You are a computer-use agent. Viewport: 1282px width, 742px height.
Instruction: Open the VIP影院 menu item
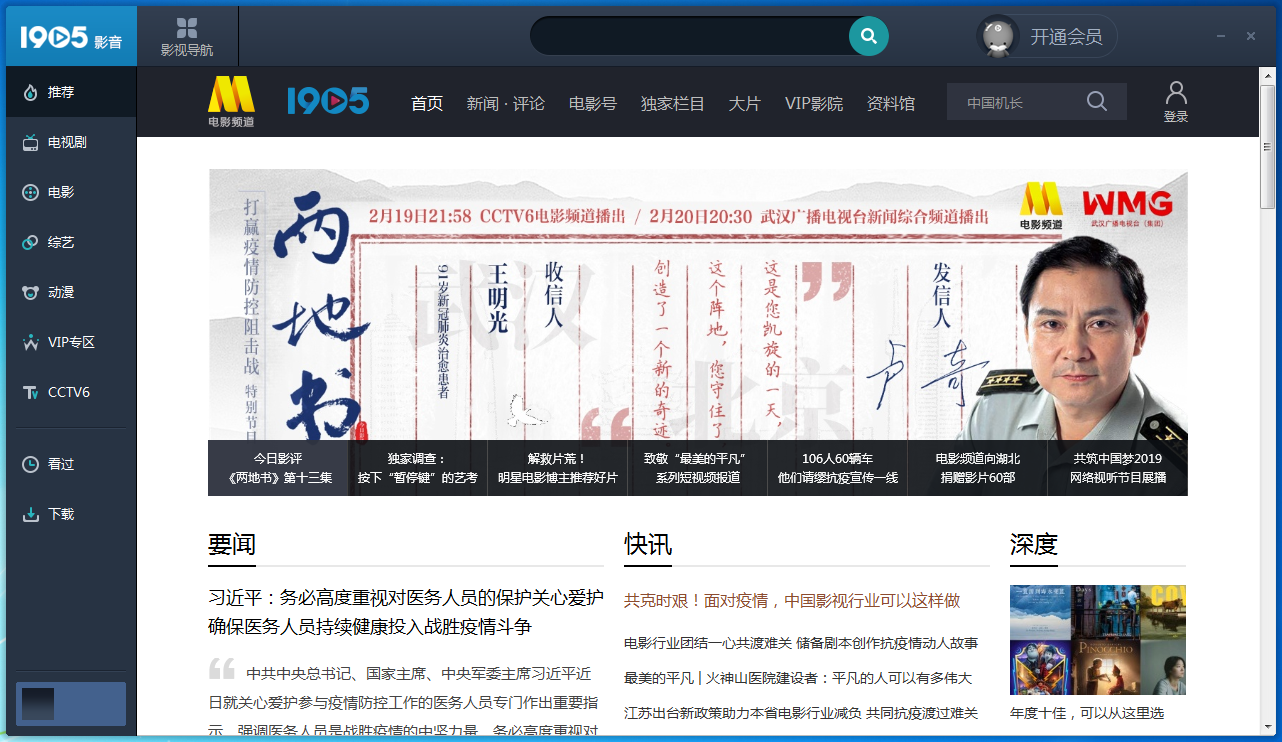click(814, 103)
